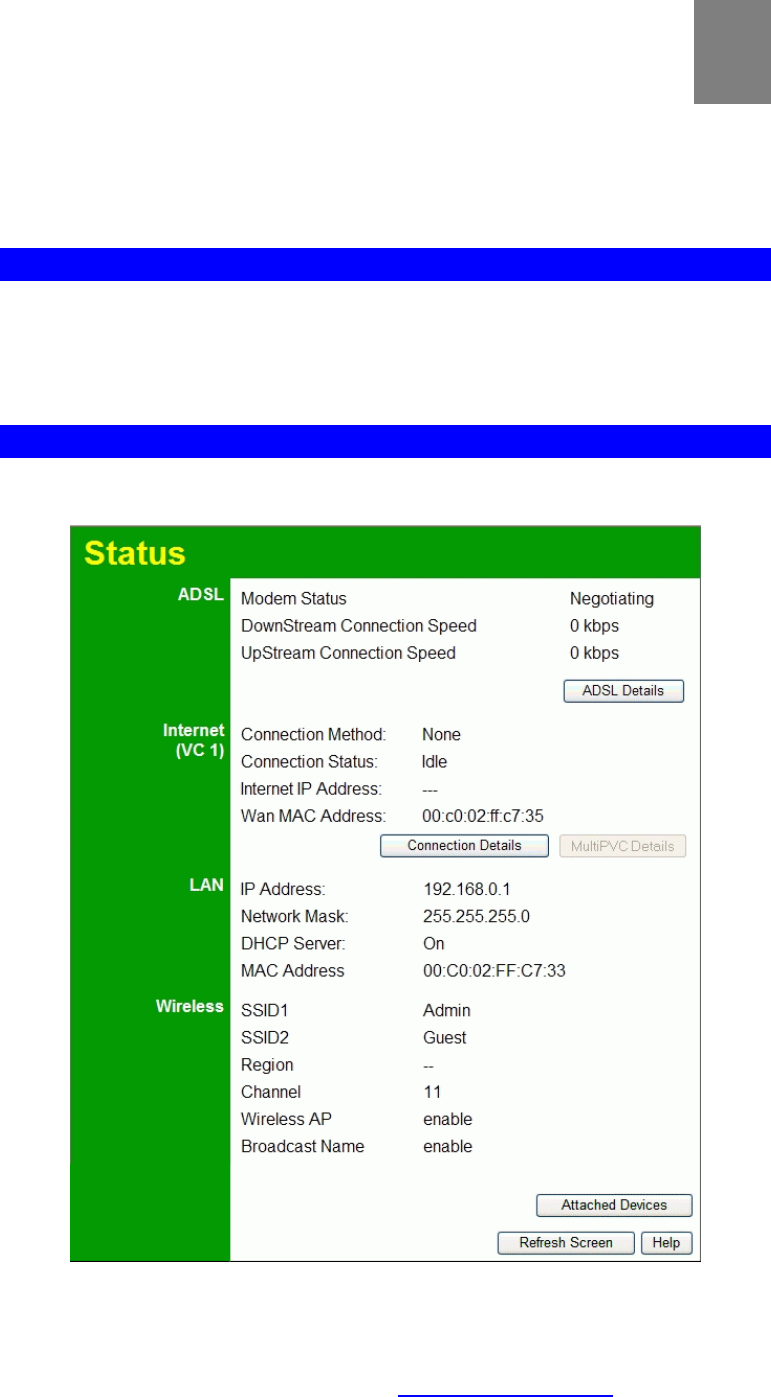Viewport: 771px width, 1397px height.
Task: Click the SSID2 label
Action: 265,1037
